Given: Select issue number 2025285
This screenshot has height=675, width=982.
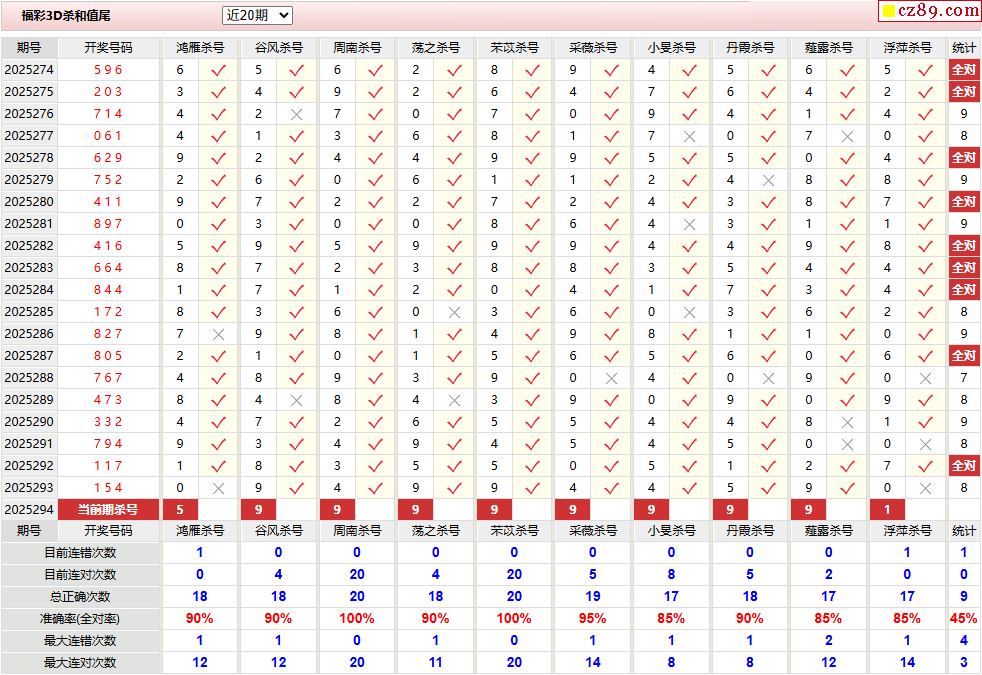Looking at the screenshot, I should point(29,311).
